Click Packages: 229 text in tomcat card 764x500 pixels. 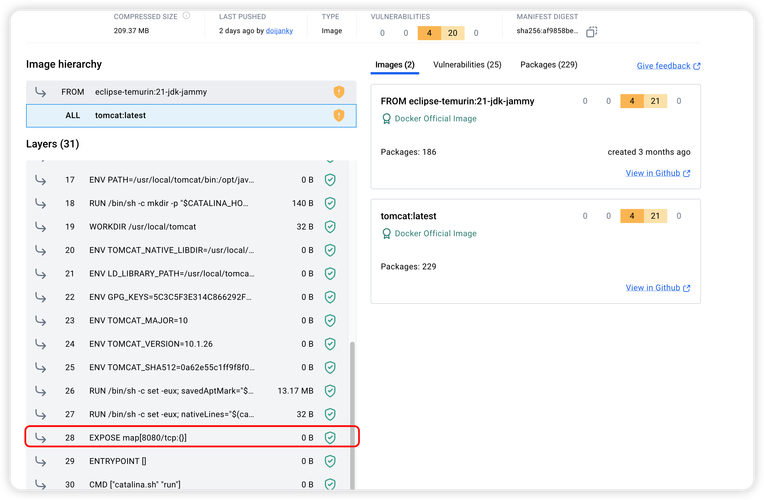point(408,267)
